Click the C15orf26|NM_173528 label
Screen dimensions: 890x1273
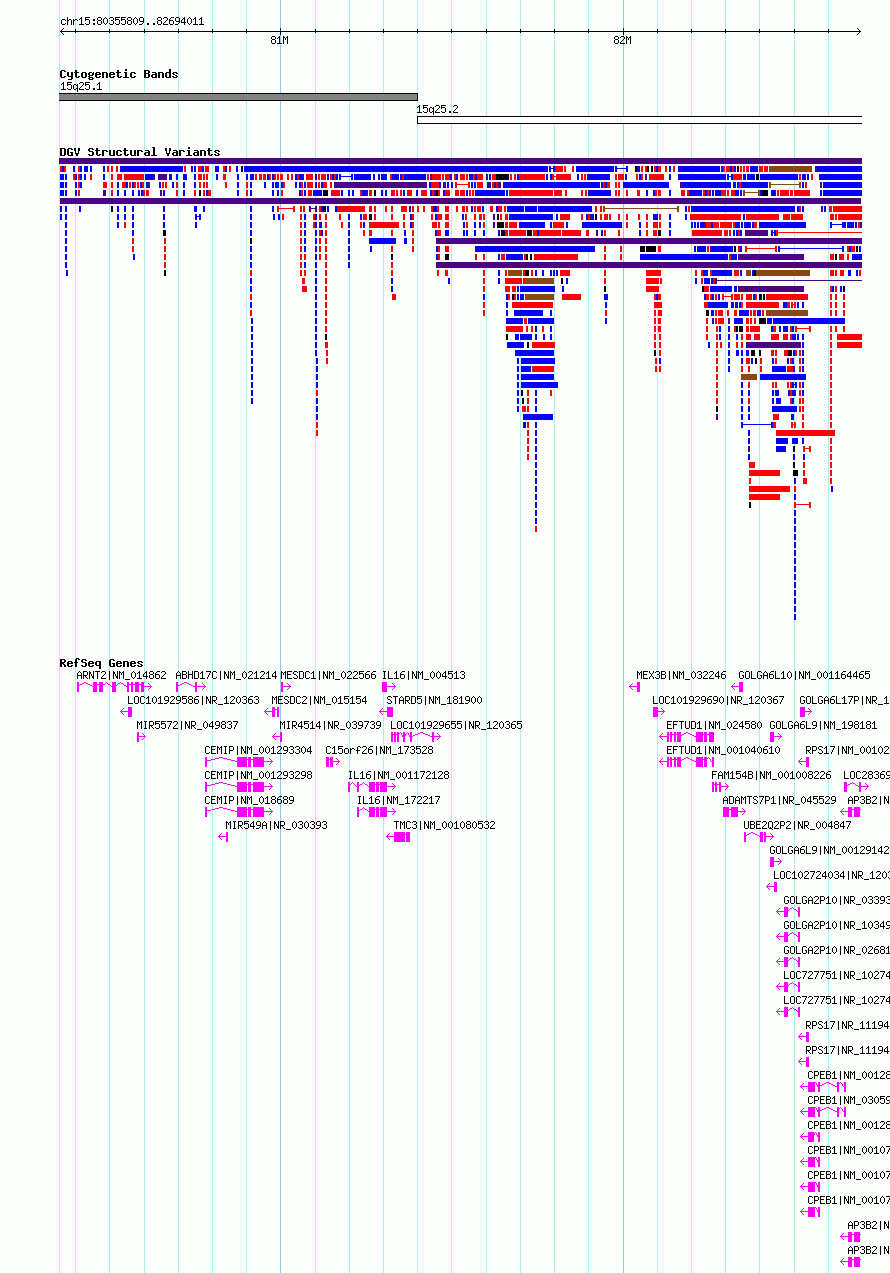(x=380, y=750)
